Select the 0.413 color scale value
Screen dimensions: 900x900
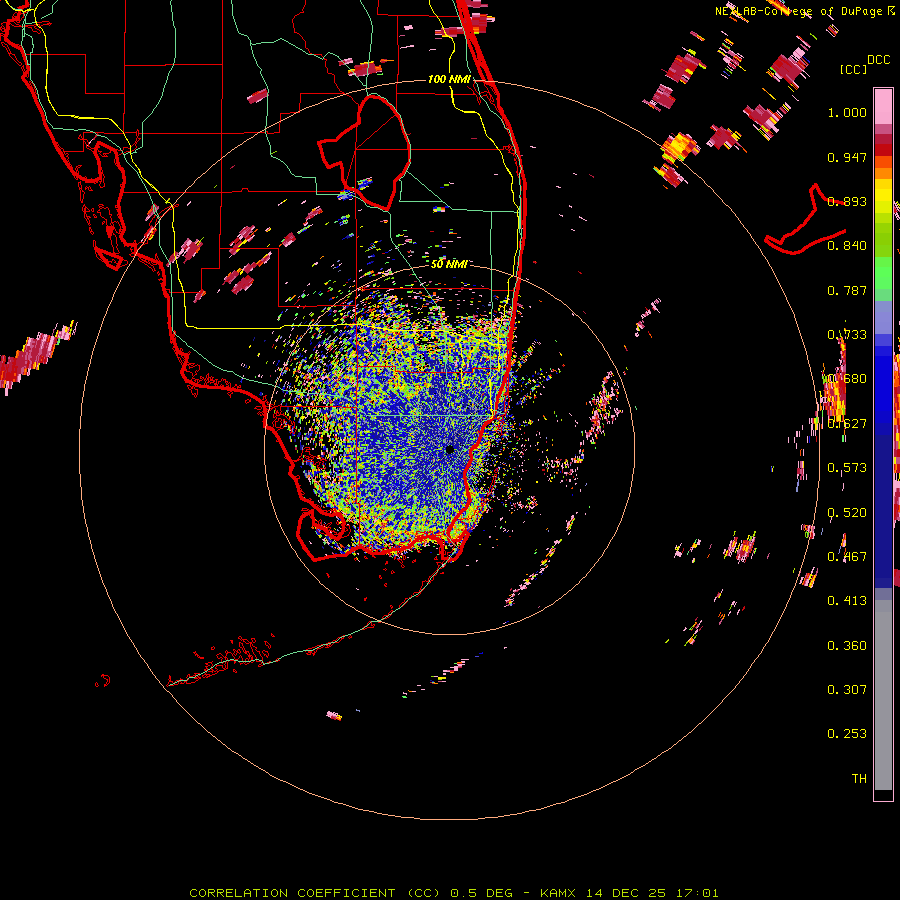(x=847, y=601)
